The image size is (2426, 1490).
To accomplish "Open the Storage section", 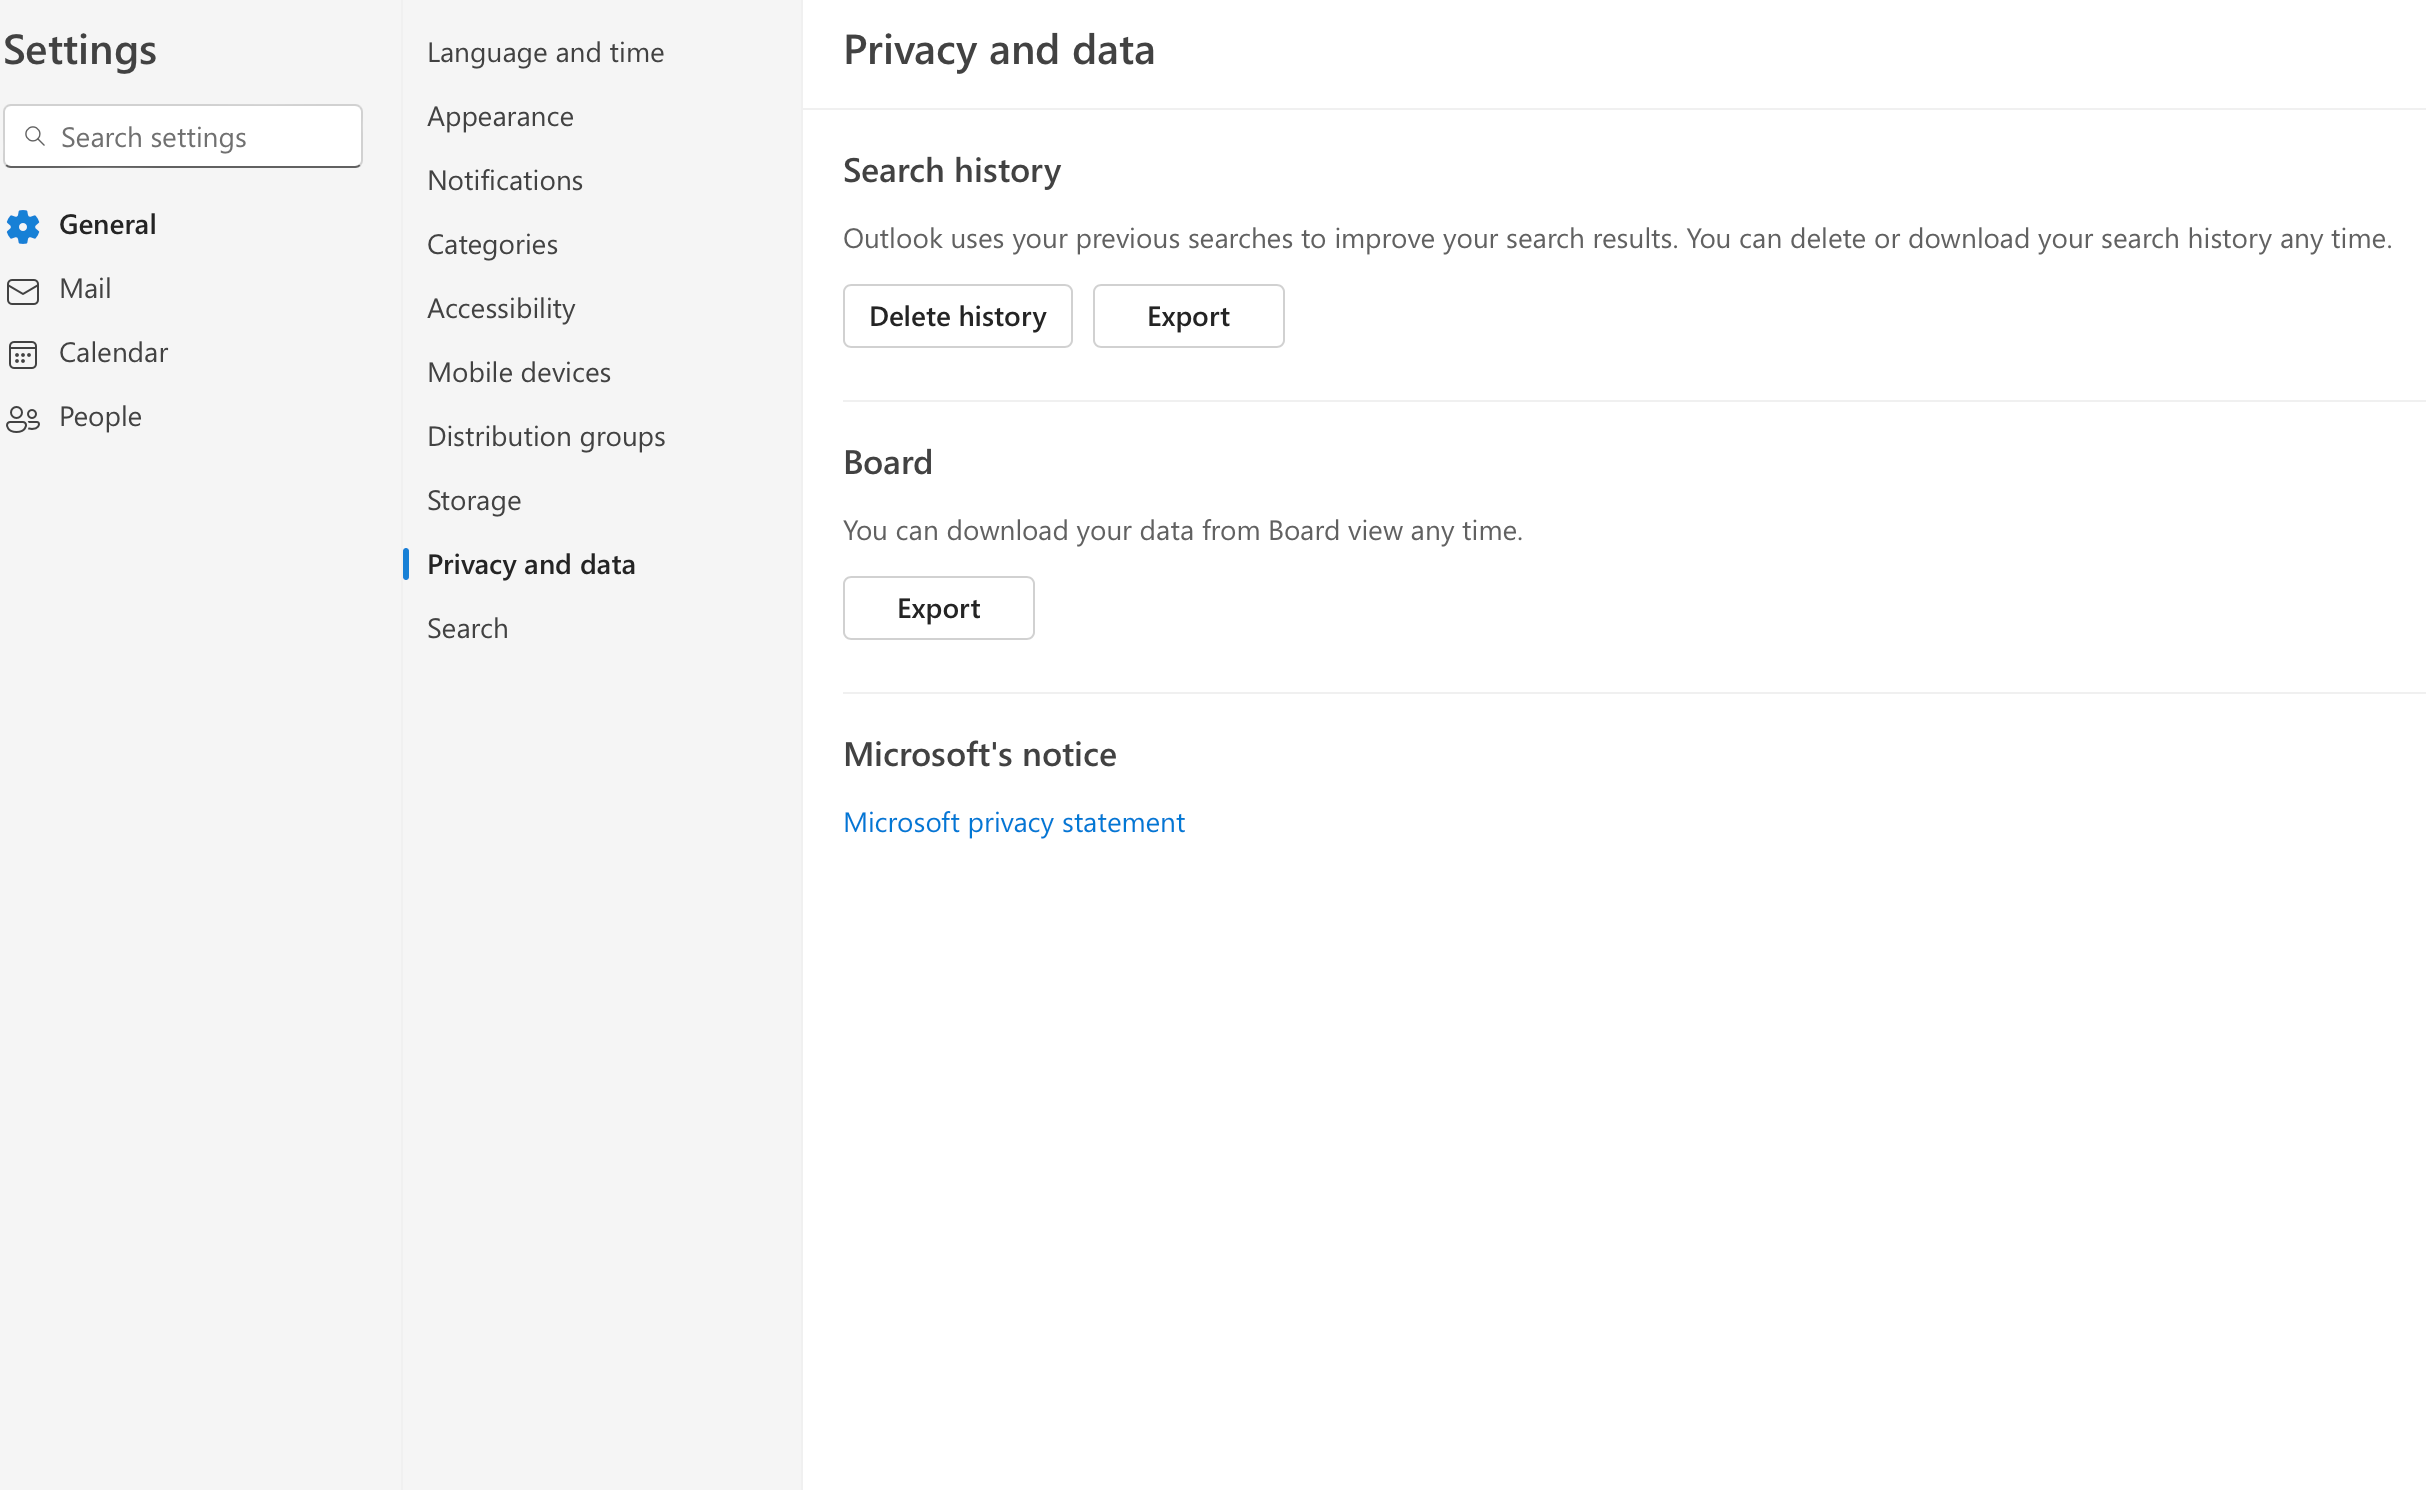I will (x=473, y=500).
